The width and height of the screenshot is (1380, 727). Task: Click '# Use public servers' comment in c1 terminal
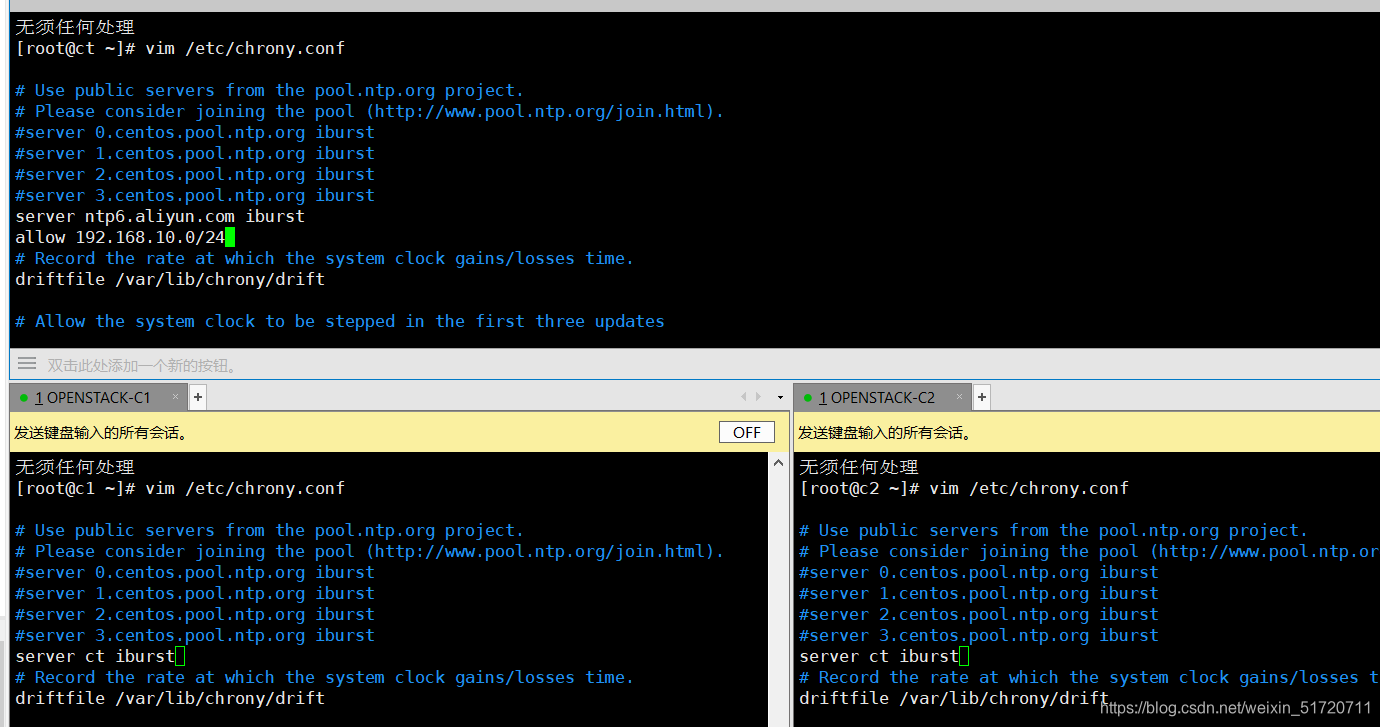(270, 530)
